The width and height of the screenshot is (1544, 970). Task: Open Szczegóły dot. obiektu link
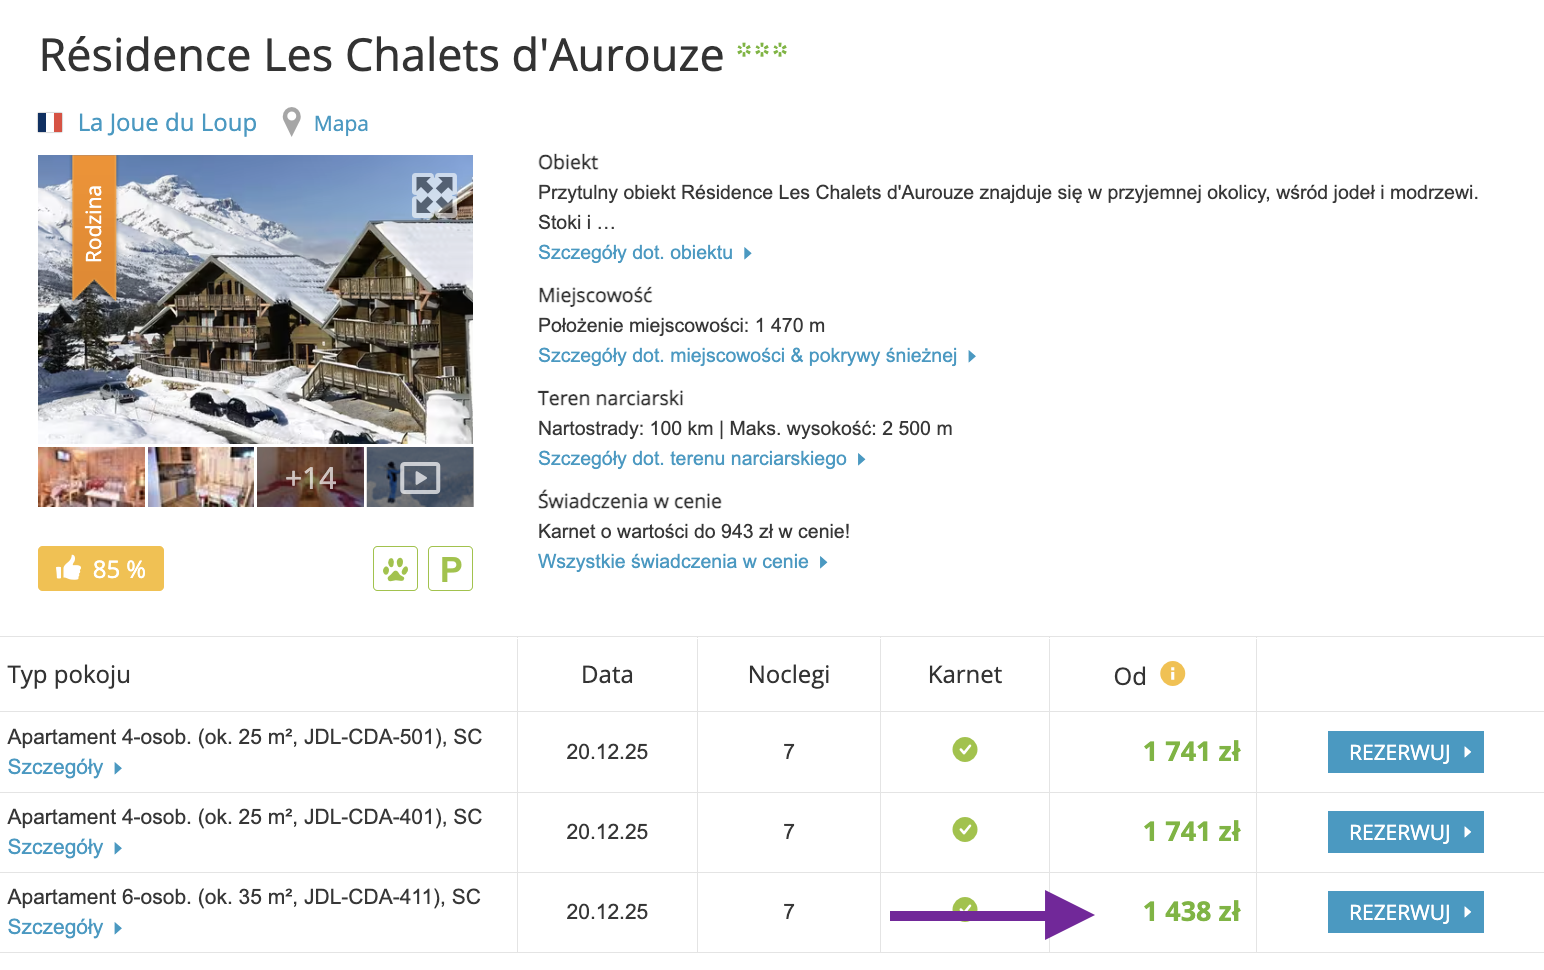636,253
